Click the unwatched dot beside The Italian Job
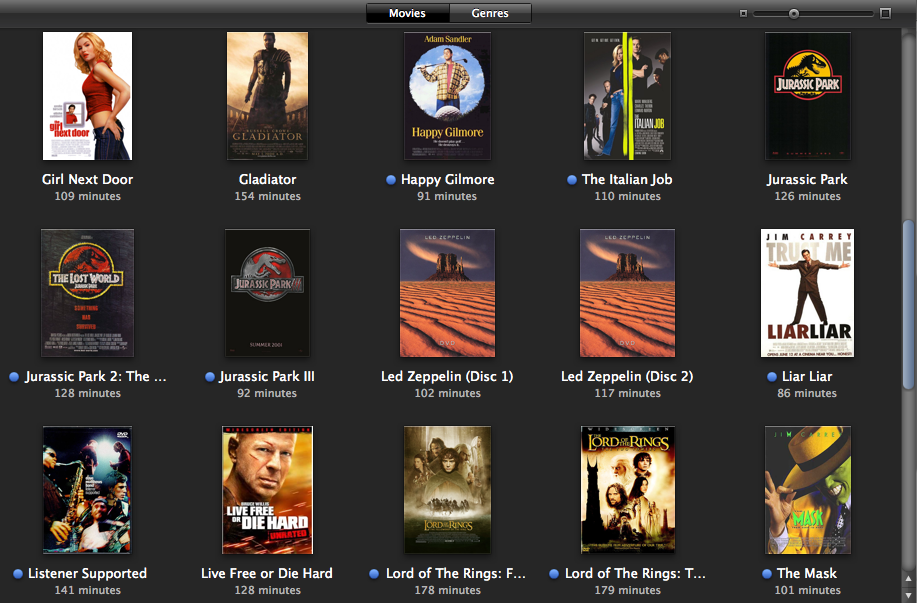This screenshot has width=917, height=603. point(572,180)
